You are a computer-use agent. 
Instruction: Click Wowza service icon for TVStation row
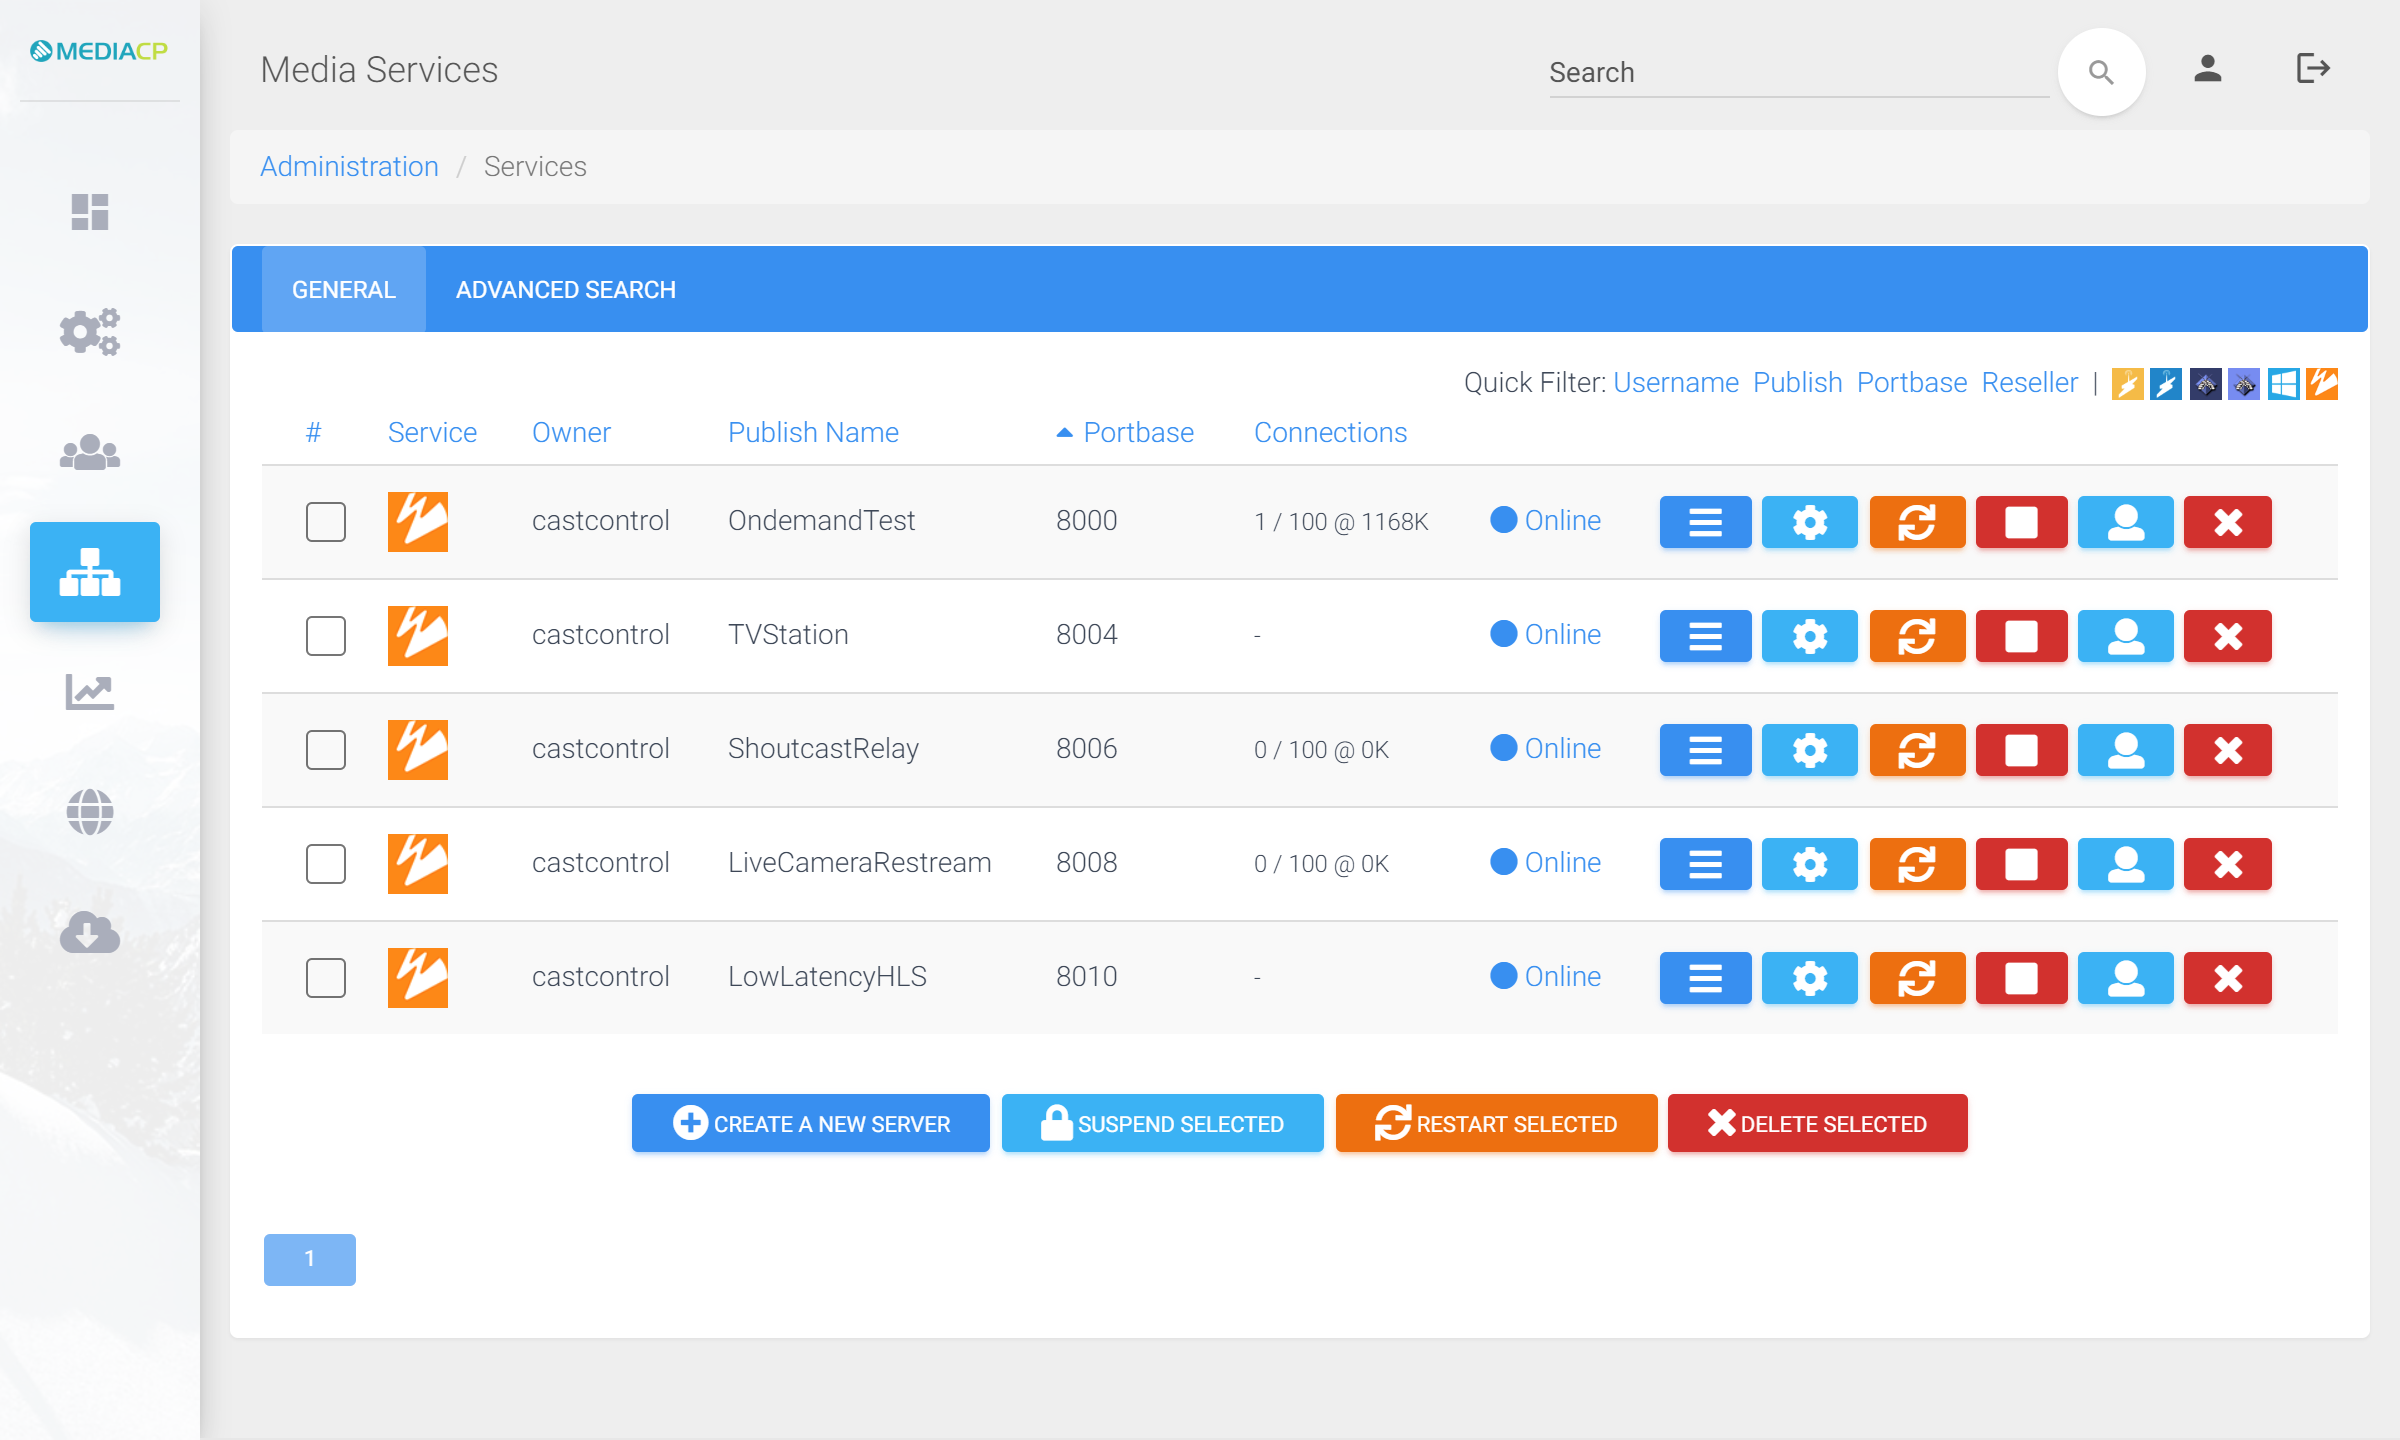click(418, 636)
